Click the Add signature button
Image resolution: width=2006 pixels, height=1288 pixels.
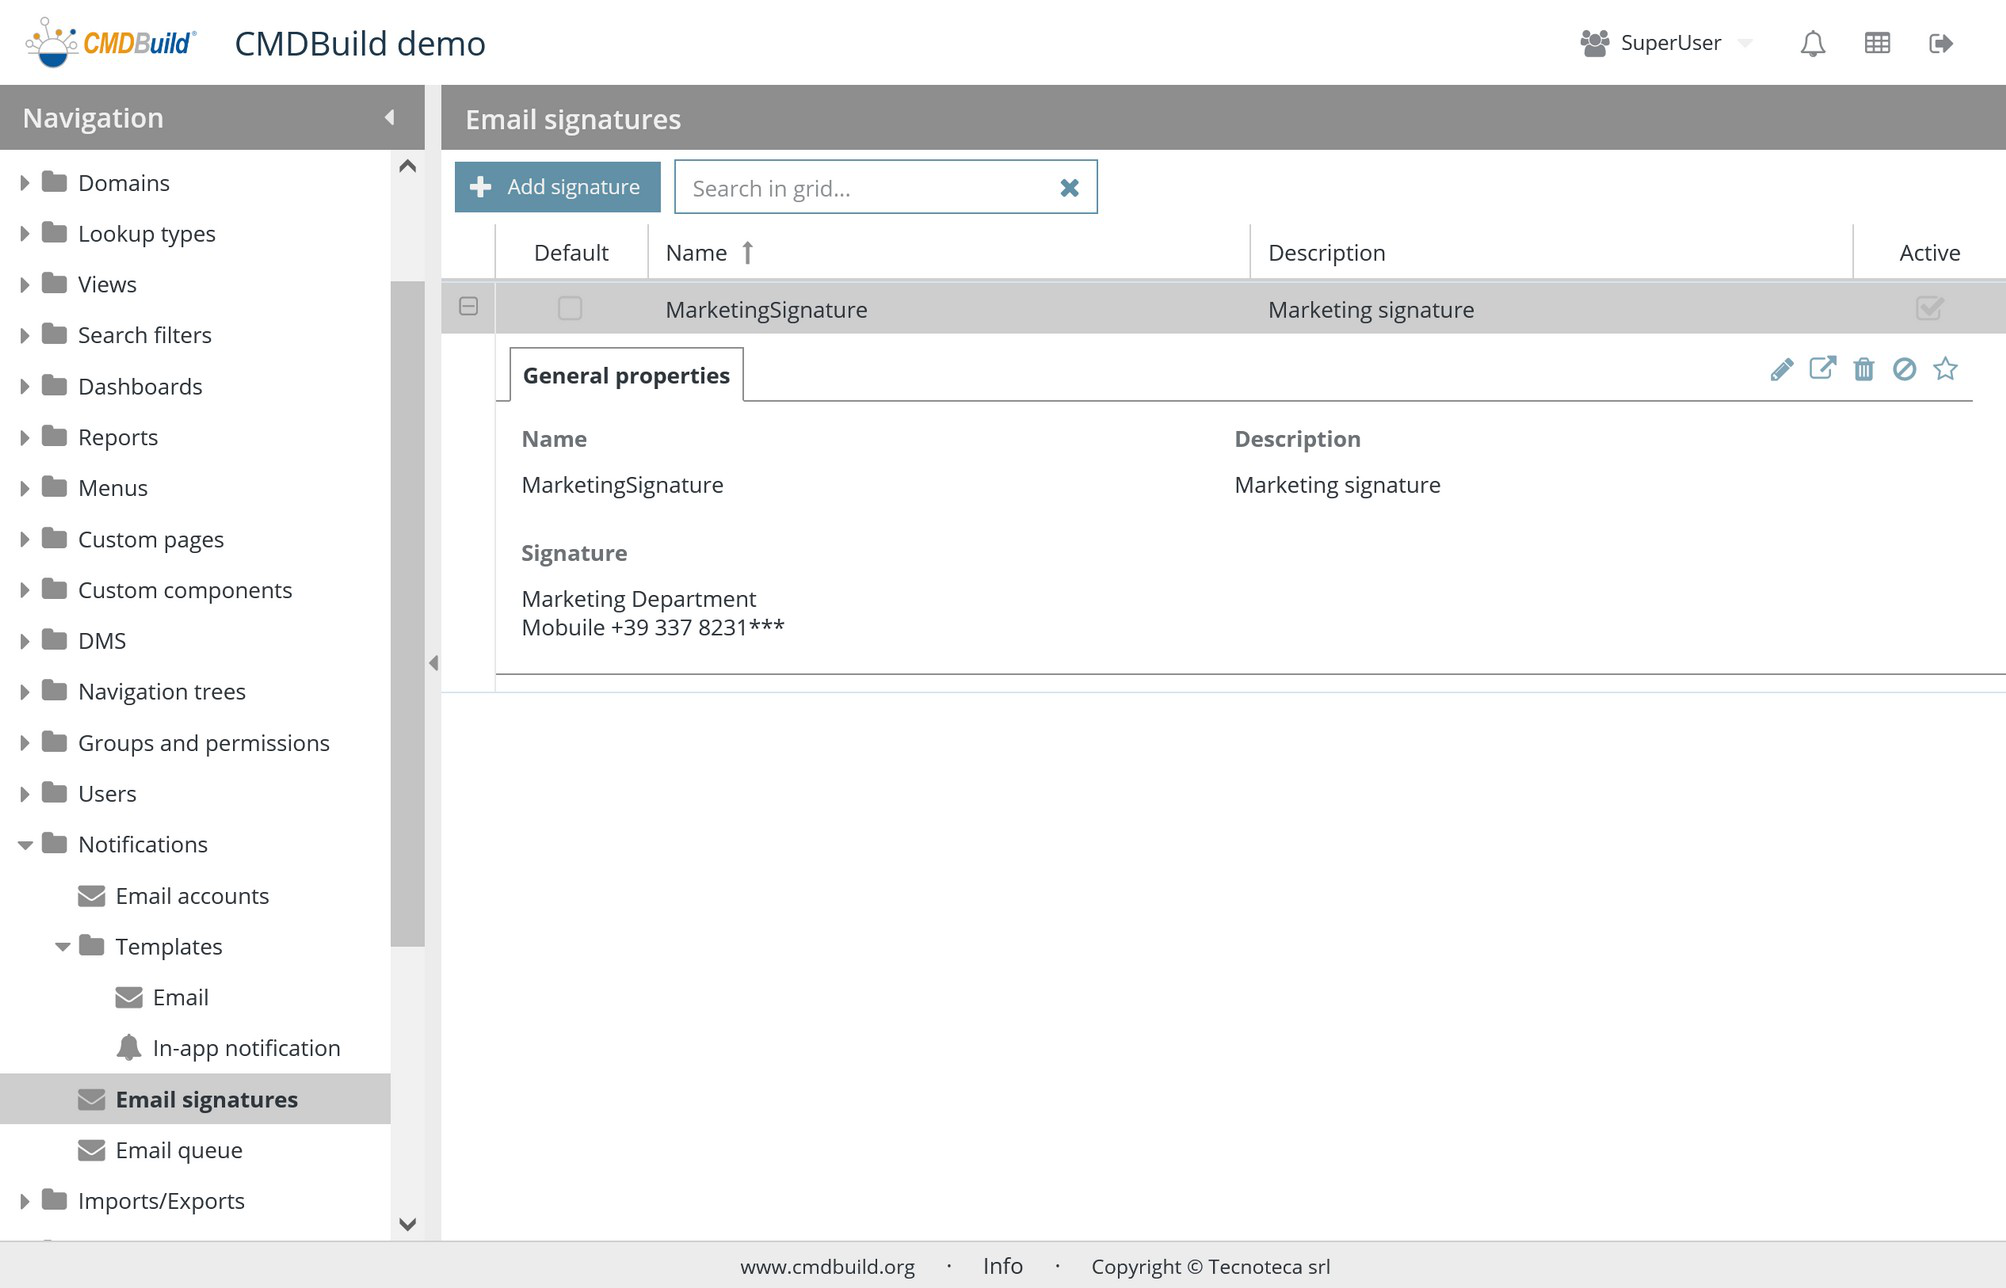click(x=557, y=187)
